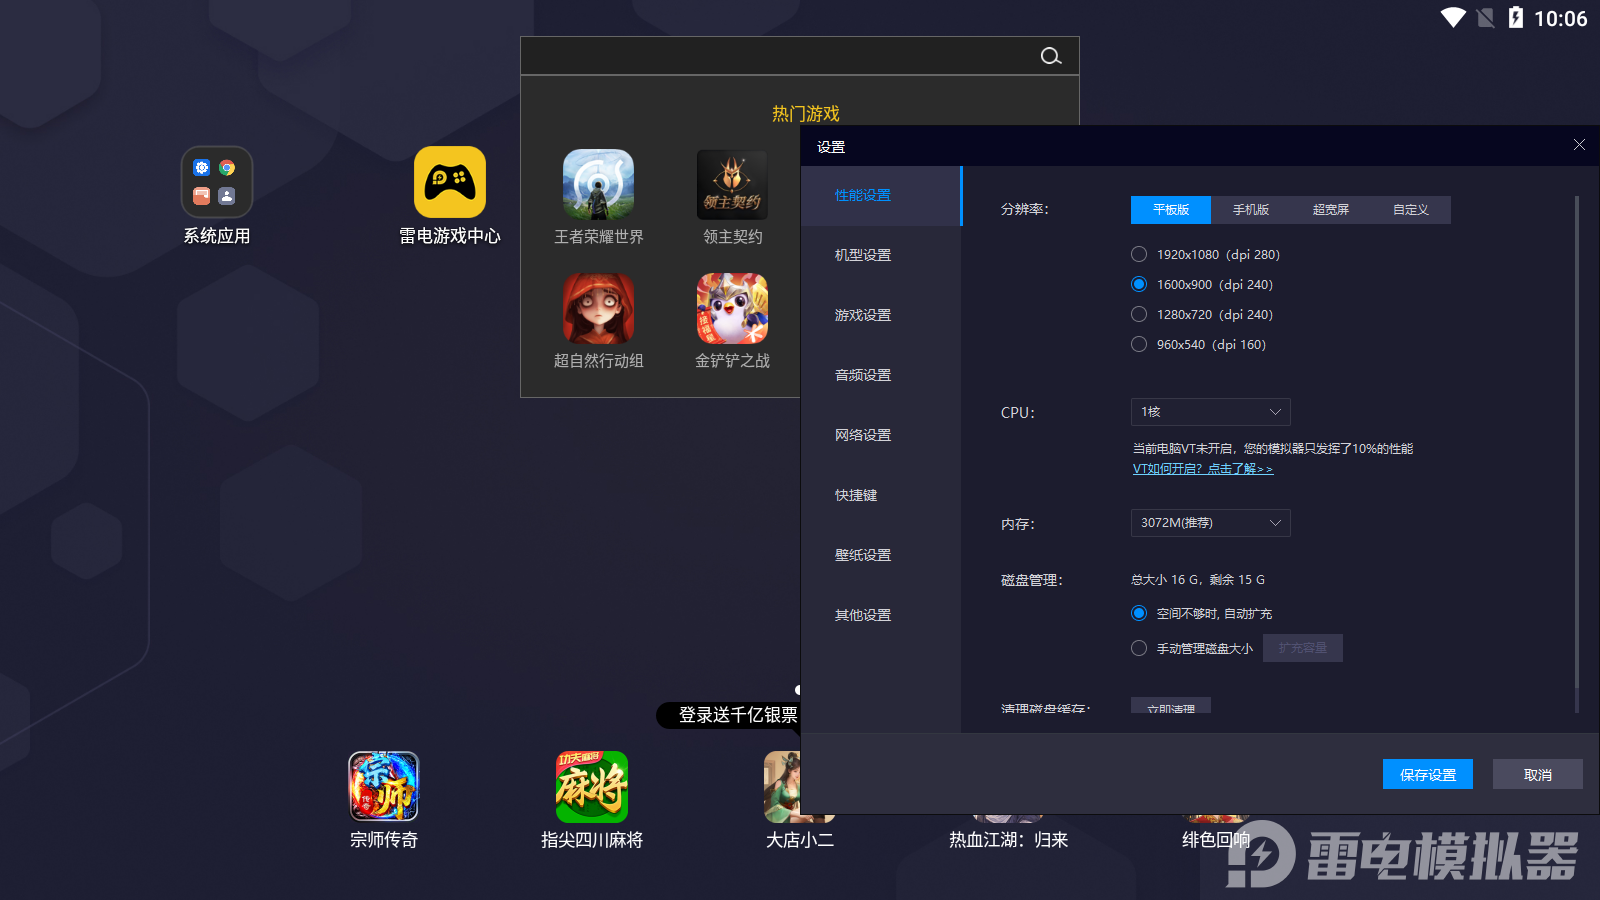
Task: Click 总大小 16 G disk info text
Action: (x=1198, y=580)
